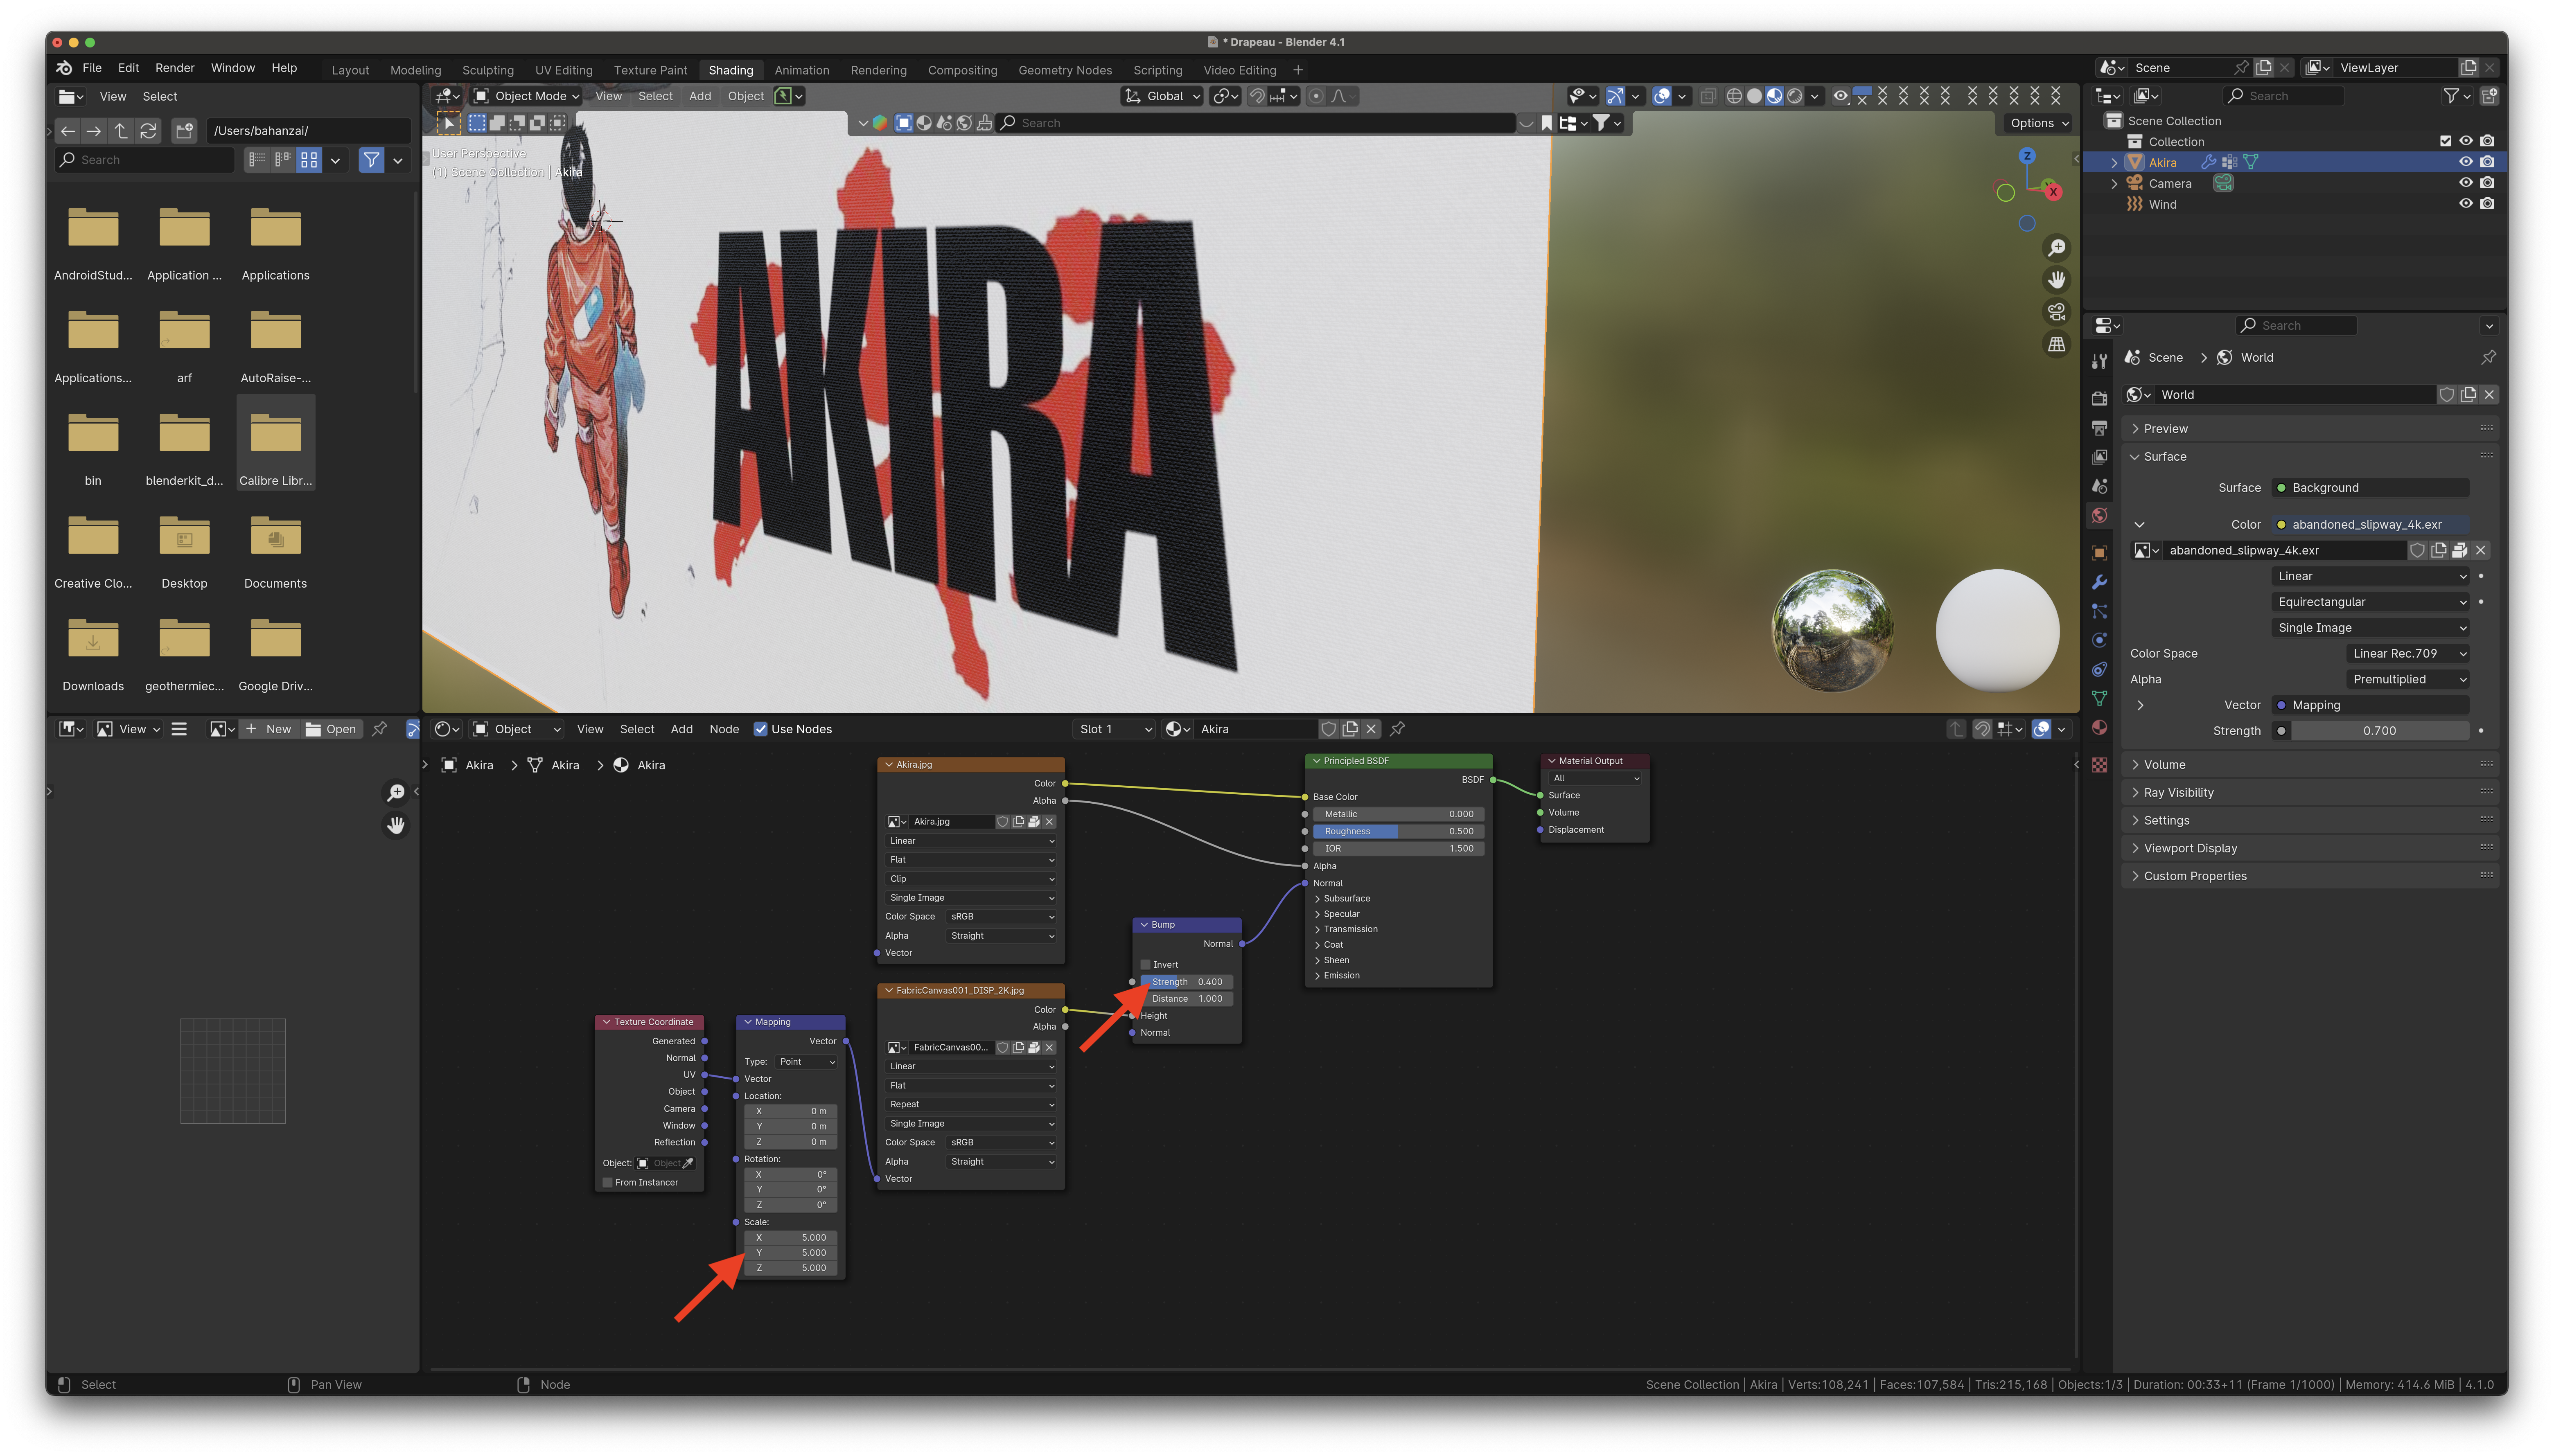2554x1456 pixels.
Task: Open the Global transform orientation dropdown
Action: (x=1162, y=96)
